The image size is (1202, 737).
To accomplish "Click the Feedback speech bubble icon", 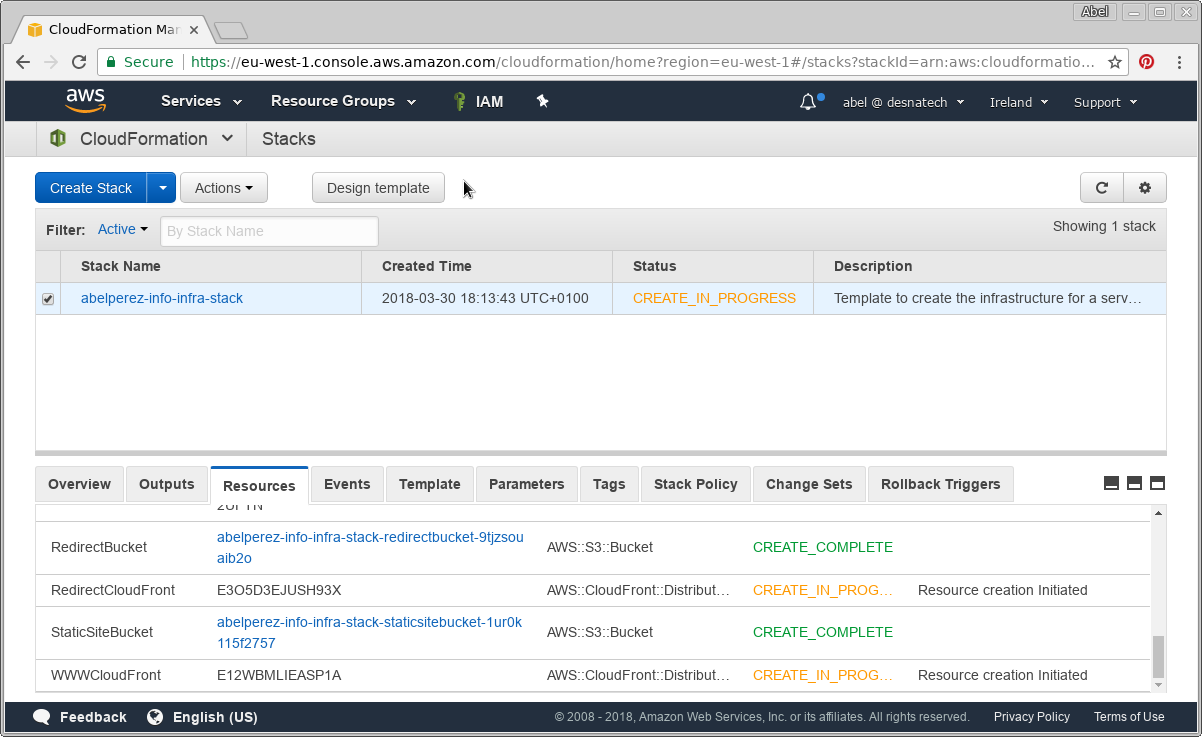I will point(42,717).
